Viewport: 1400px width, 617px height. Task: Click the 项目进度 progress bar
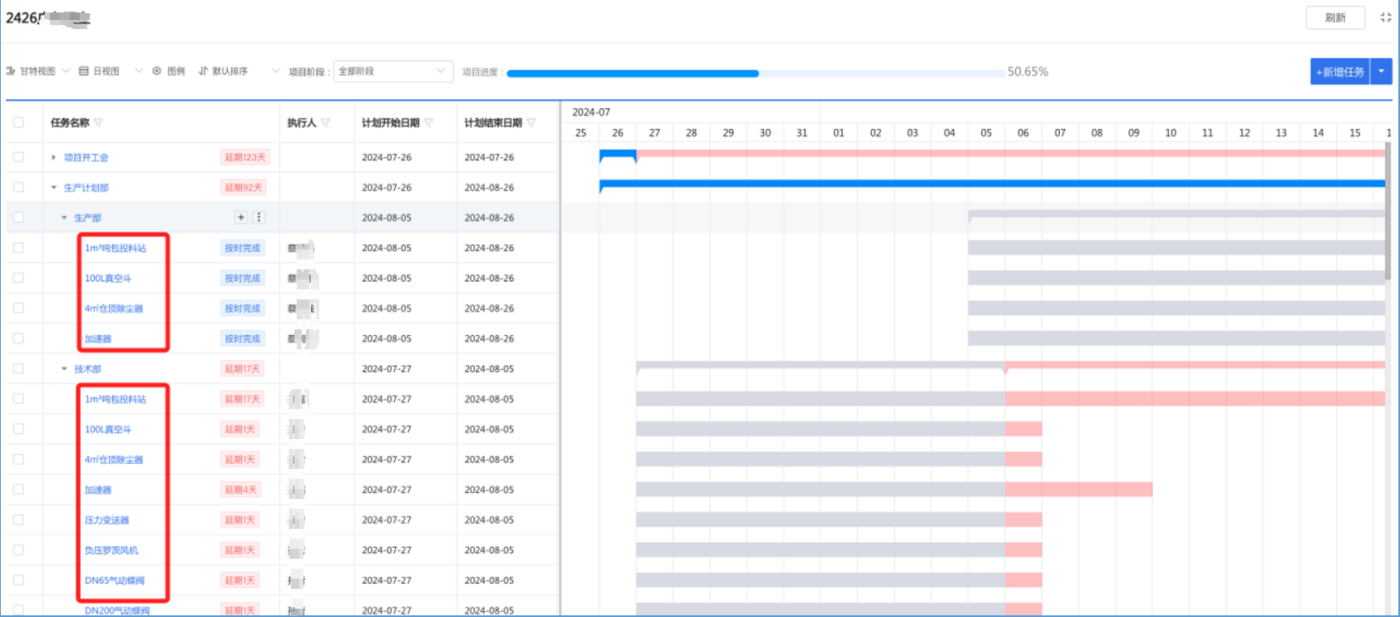click(x=755, y=73)
